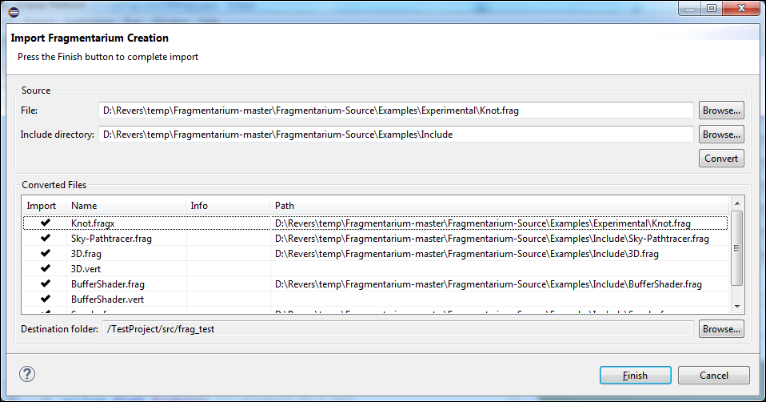Uncheck the import checkmark for Knot.fragx
Viewport: 766px width, 402px height.
pyautogui.click(x=45, y=224)
